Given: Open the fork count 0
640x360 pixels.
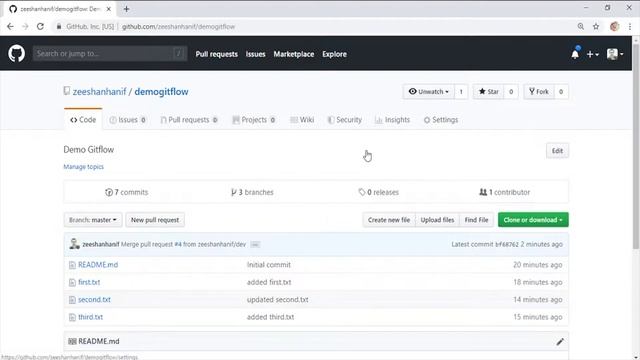Looking at the screenshot, I should (561, 92).
